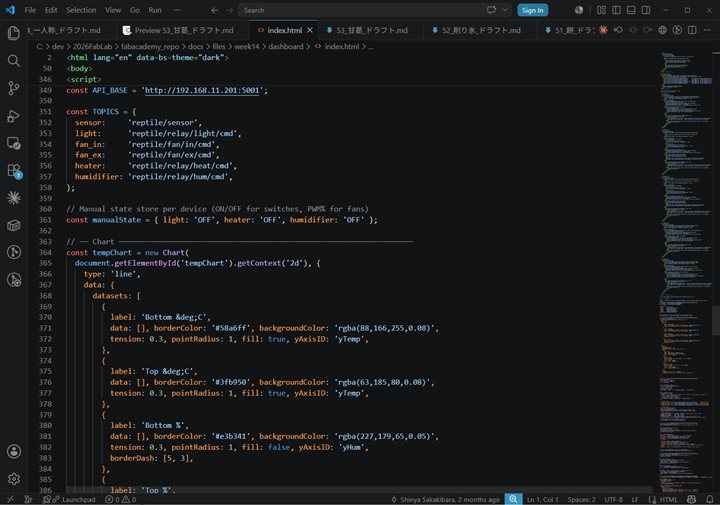This screenshot has width=720, height=505.
Task: Open the Extensions view with update badge
Action: (x=14, y=171)
